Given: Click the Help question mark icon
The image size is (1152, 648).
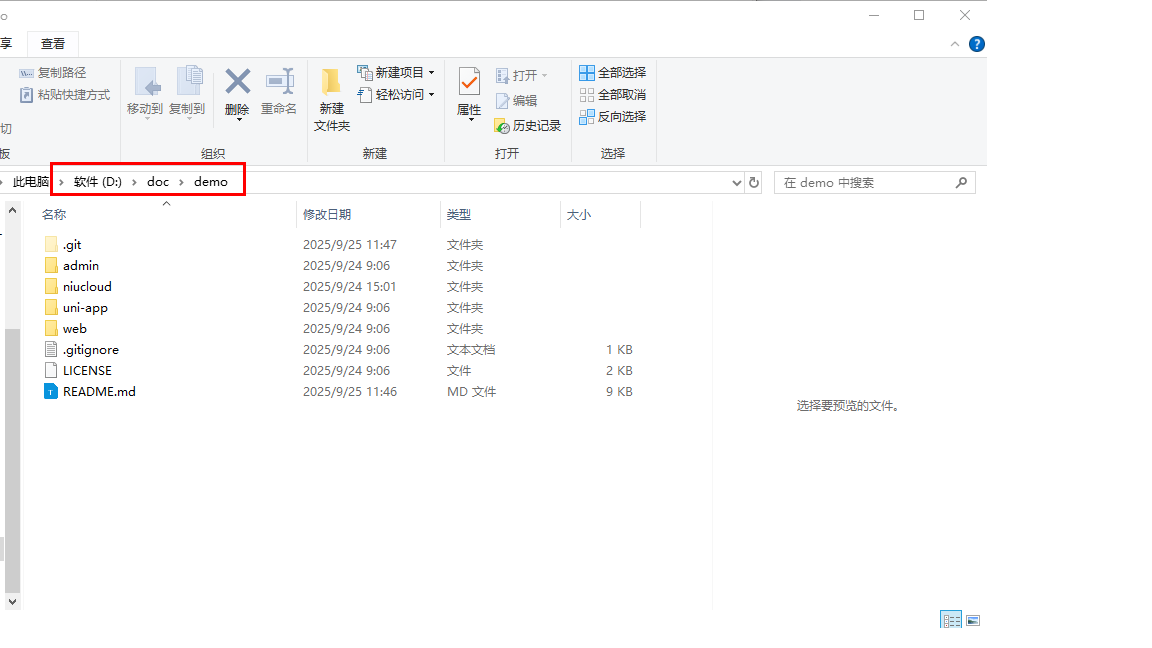Looking at the screenshot, I should 977,44.
